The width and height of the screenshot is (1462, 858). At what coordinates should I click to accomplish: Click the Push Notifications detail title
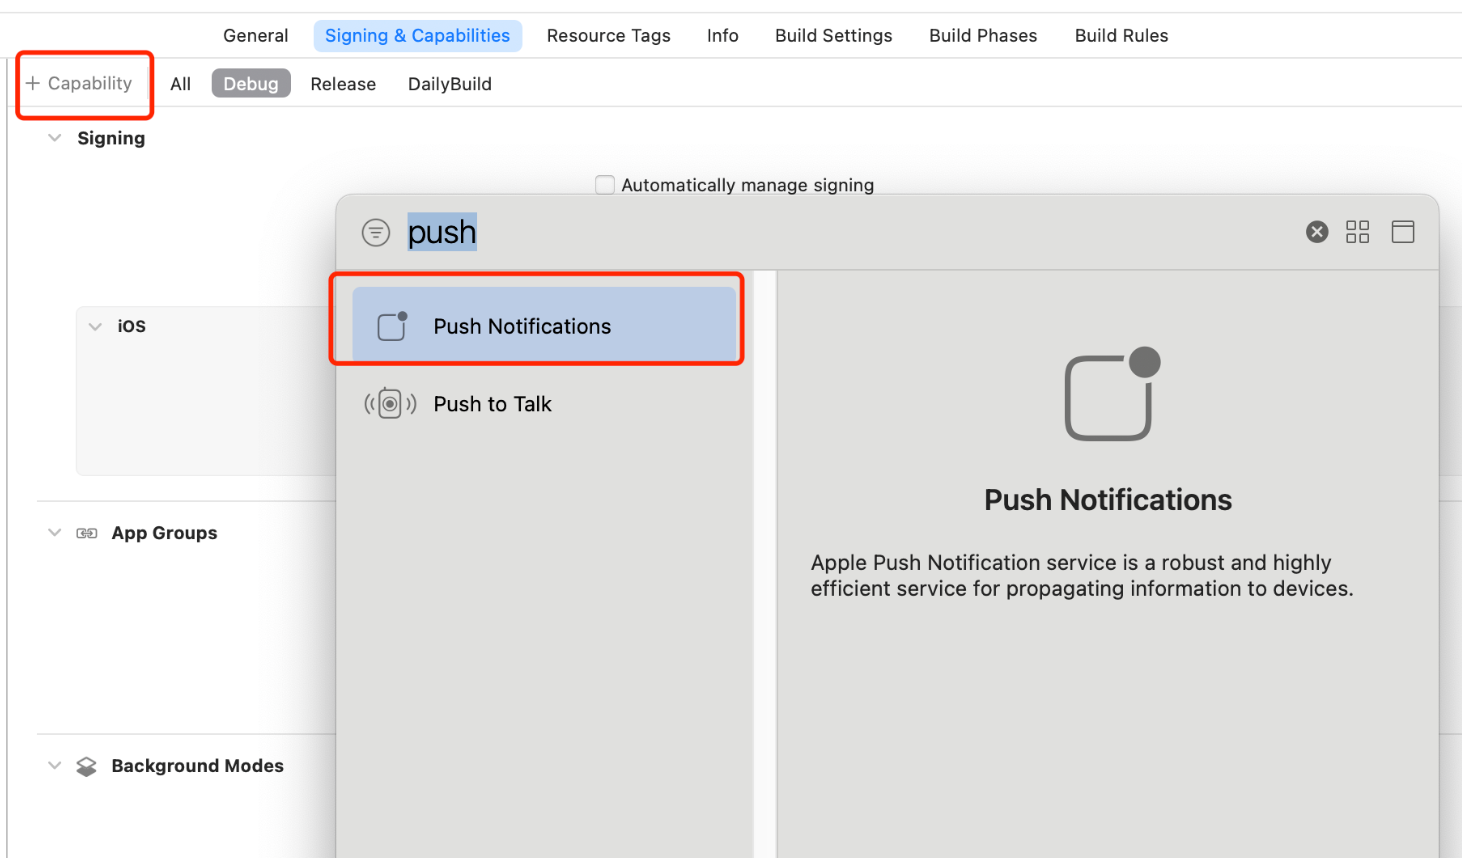click(x=1108, y=500)
